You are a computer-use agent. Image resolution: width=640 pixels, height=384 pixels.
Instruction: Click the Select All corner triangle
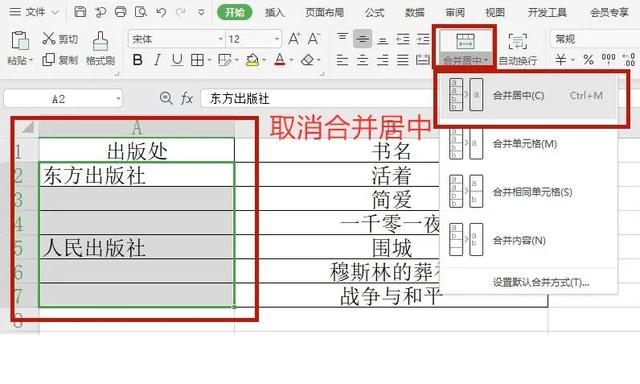(28, 128)
